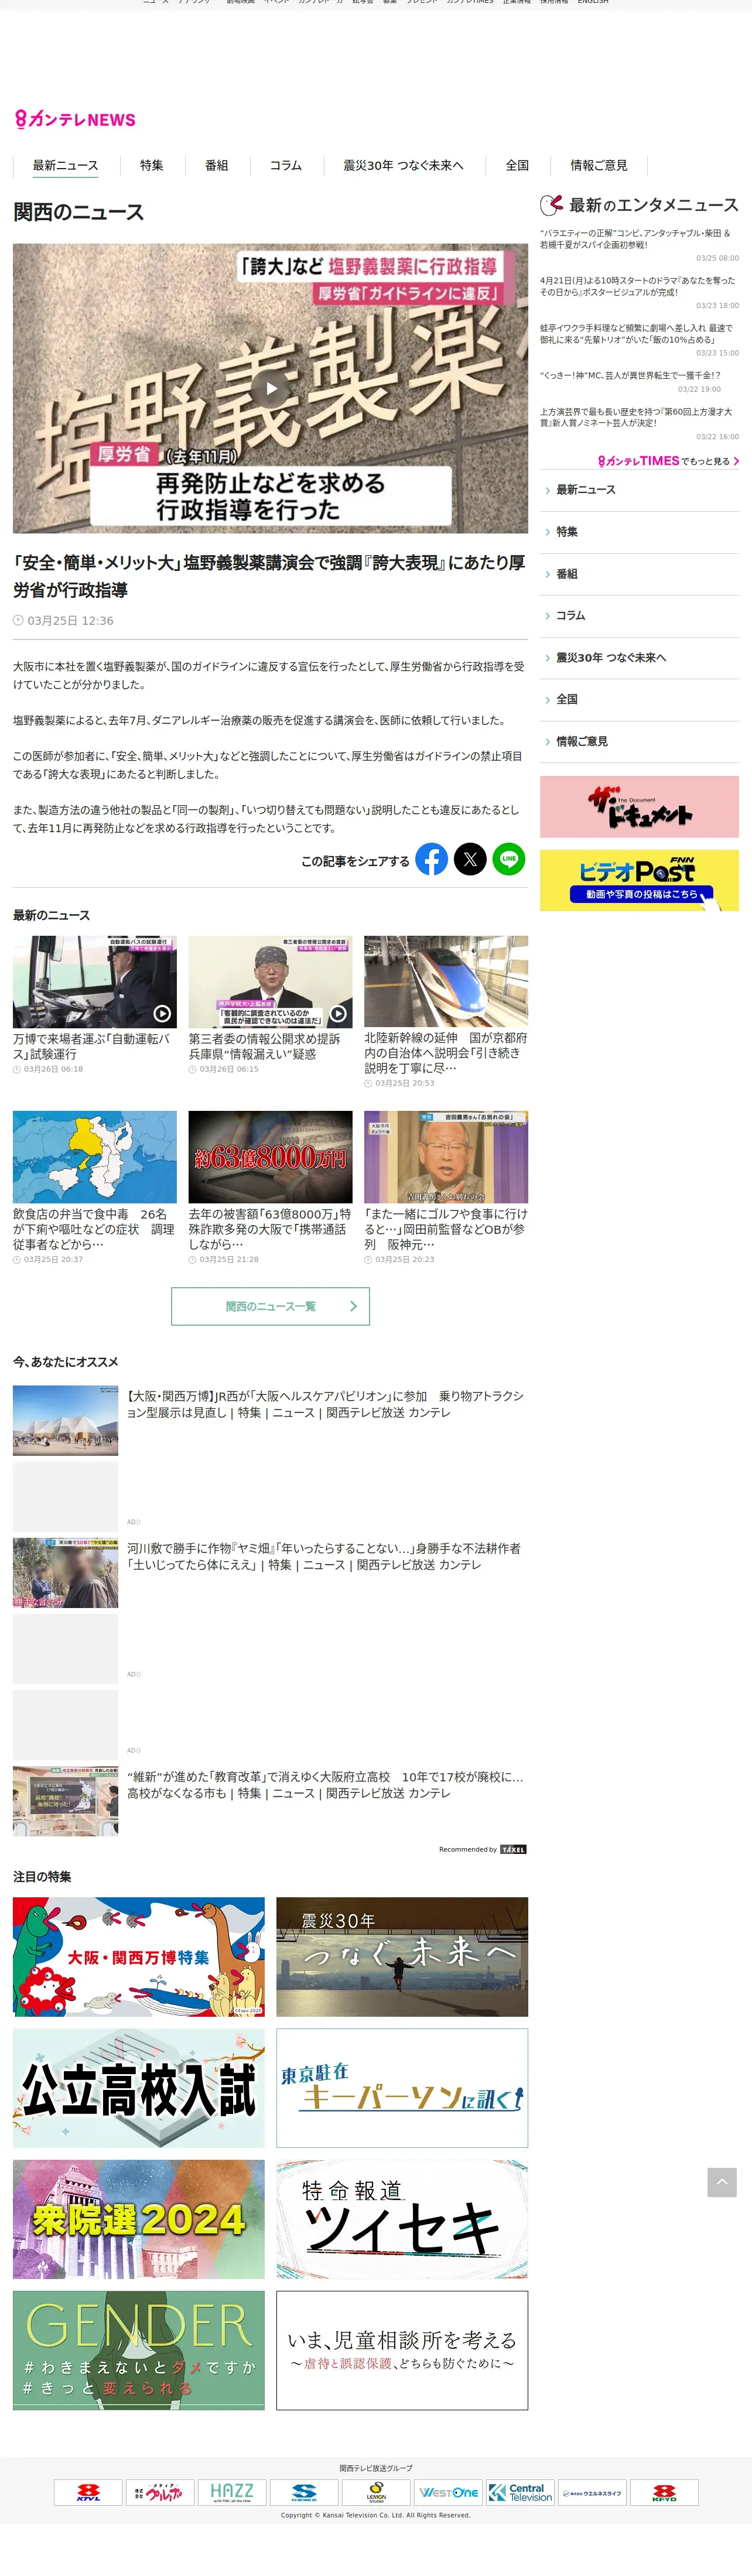Image resolution: width=752 pixels, height=2576 pixels.
Task: Open 番組 tab in navigation
Action: 217,165
